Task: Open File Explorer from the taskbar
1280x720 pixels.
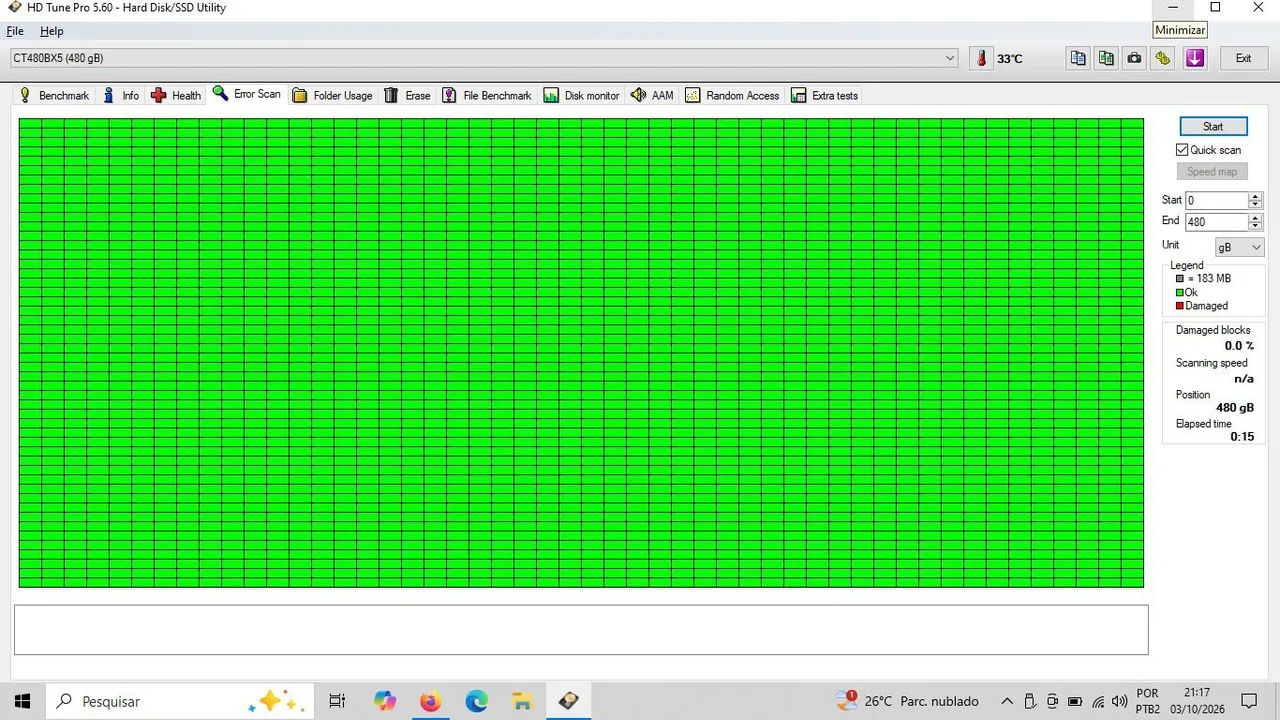Action: pyautogui.click(x=522, y=701)
